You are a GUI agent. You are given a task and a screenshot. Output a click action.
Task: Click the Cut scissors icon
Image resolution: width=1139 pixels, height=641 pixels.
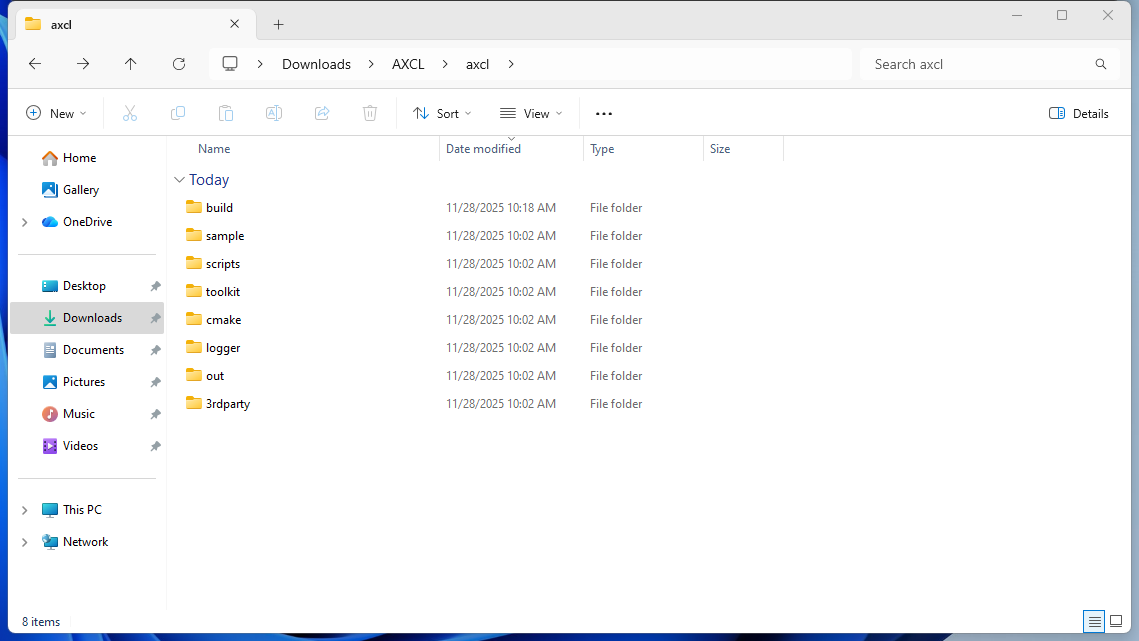coord(130,114)
